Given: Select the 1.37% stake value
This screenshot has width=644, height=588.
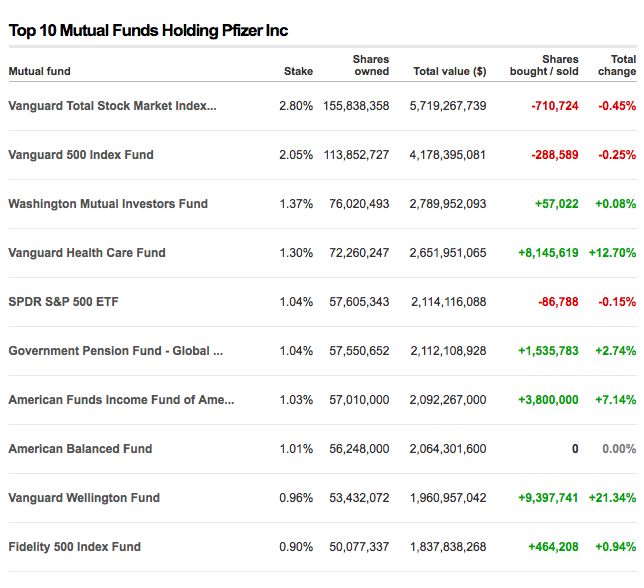Looking at the screenshot, I should tap(296, 204).
